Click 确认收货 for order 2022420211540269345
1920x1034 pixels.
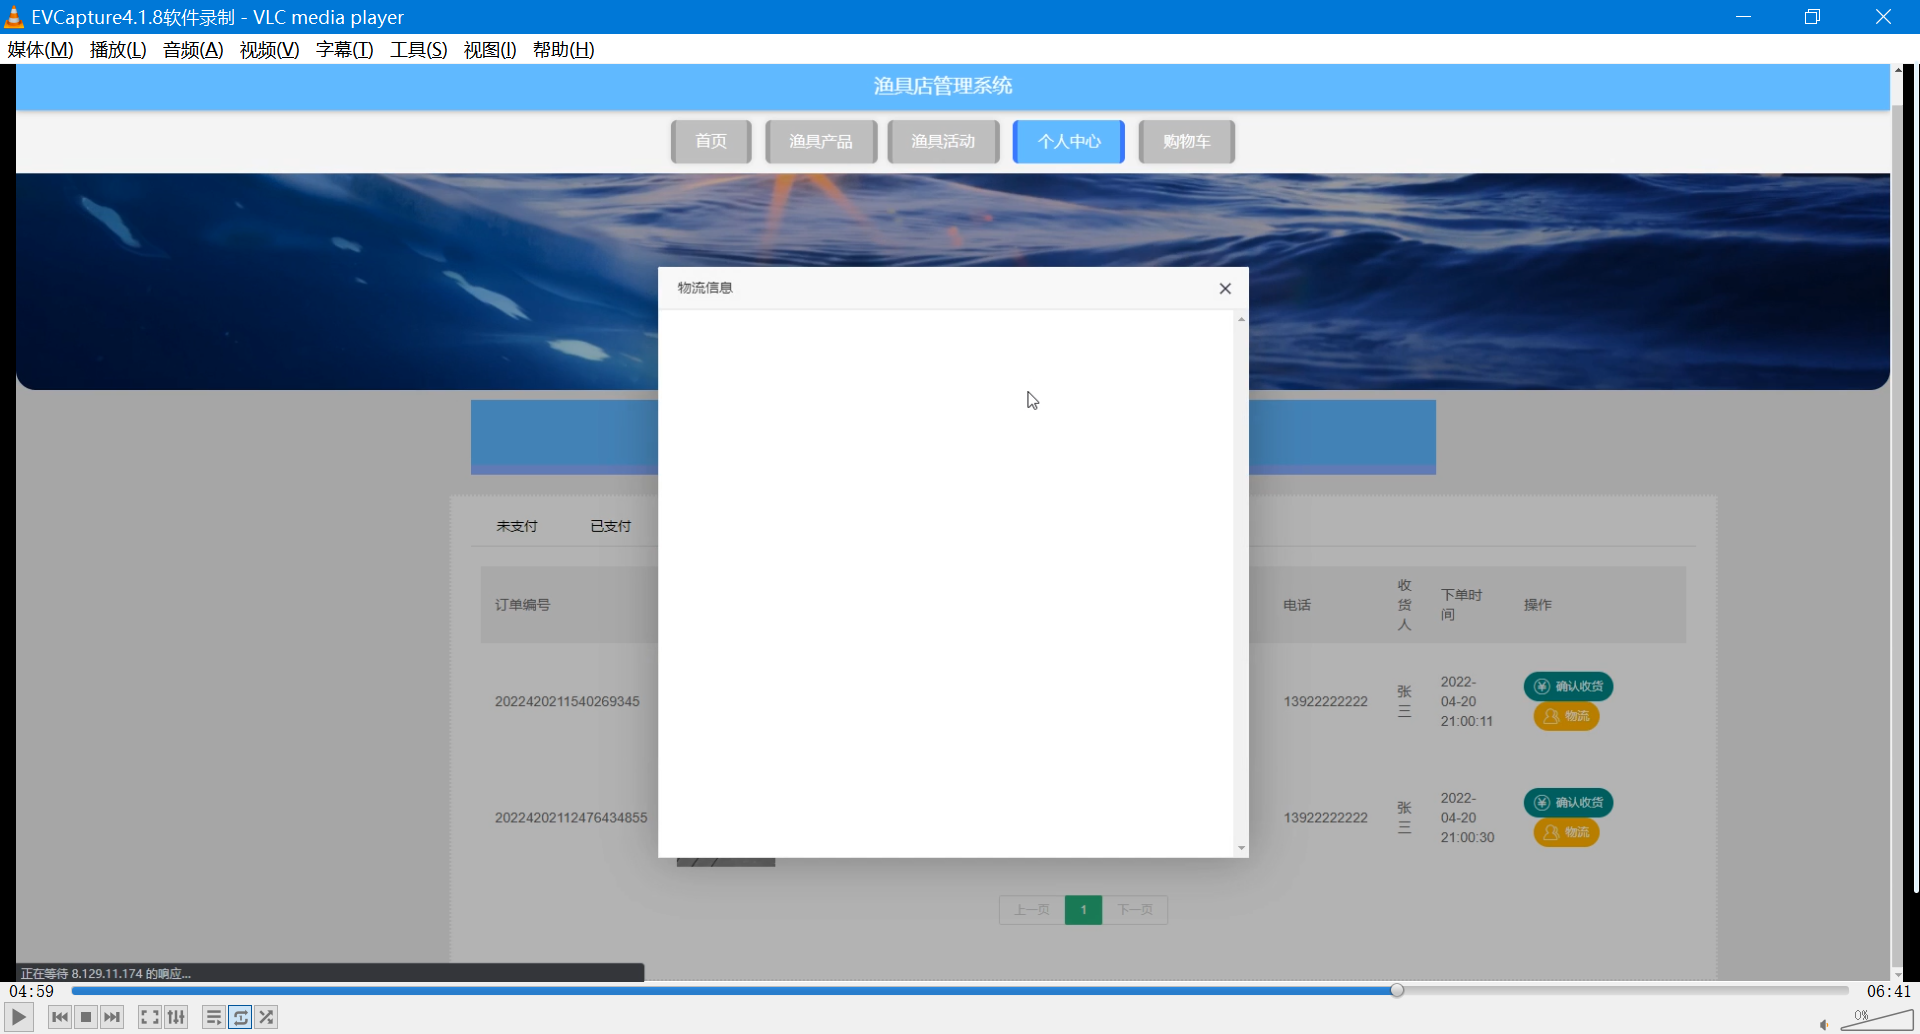[x=1568, y=686]
